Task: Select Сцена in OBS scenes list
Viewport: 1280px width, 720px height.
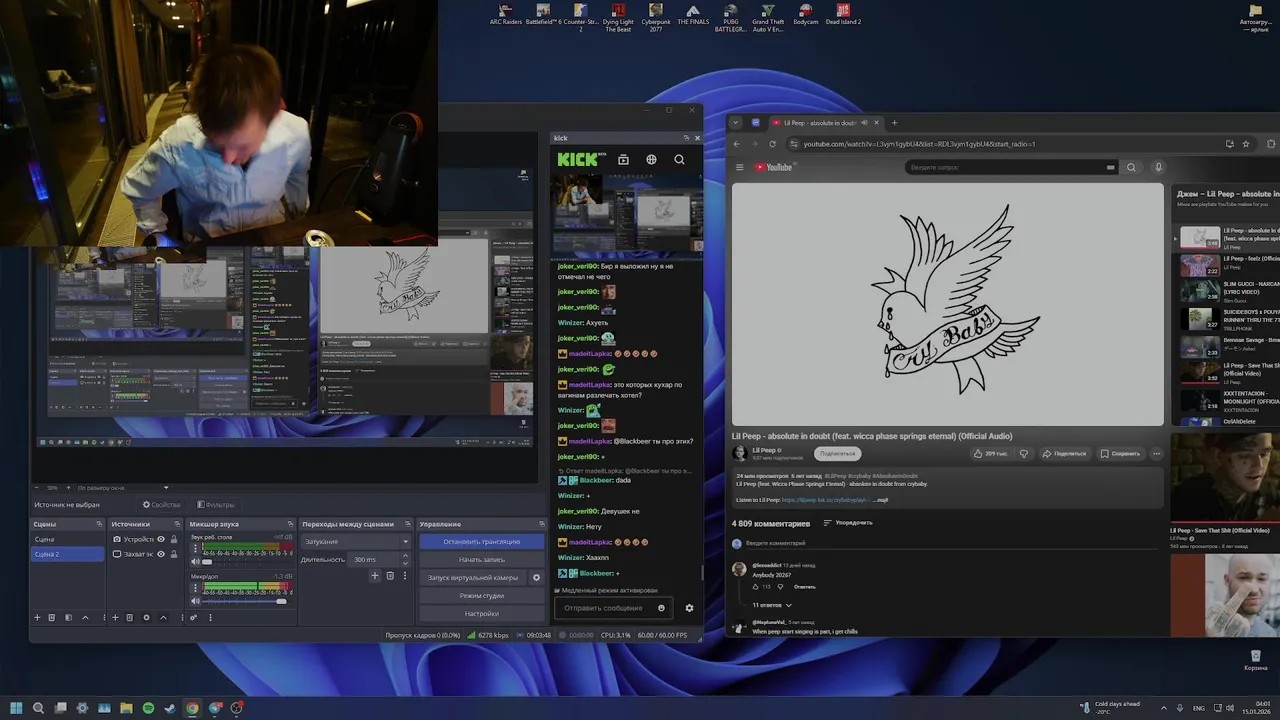Action: pyautogui.click(x=67, y=539)
